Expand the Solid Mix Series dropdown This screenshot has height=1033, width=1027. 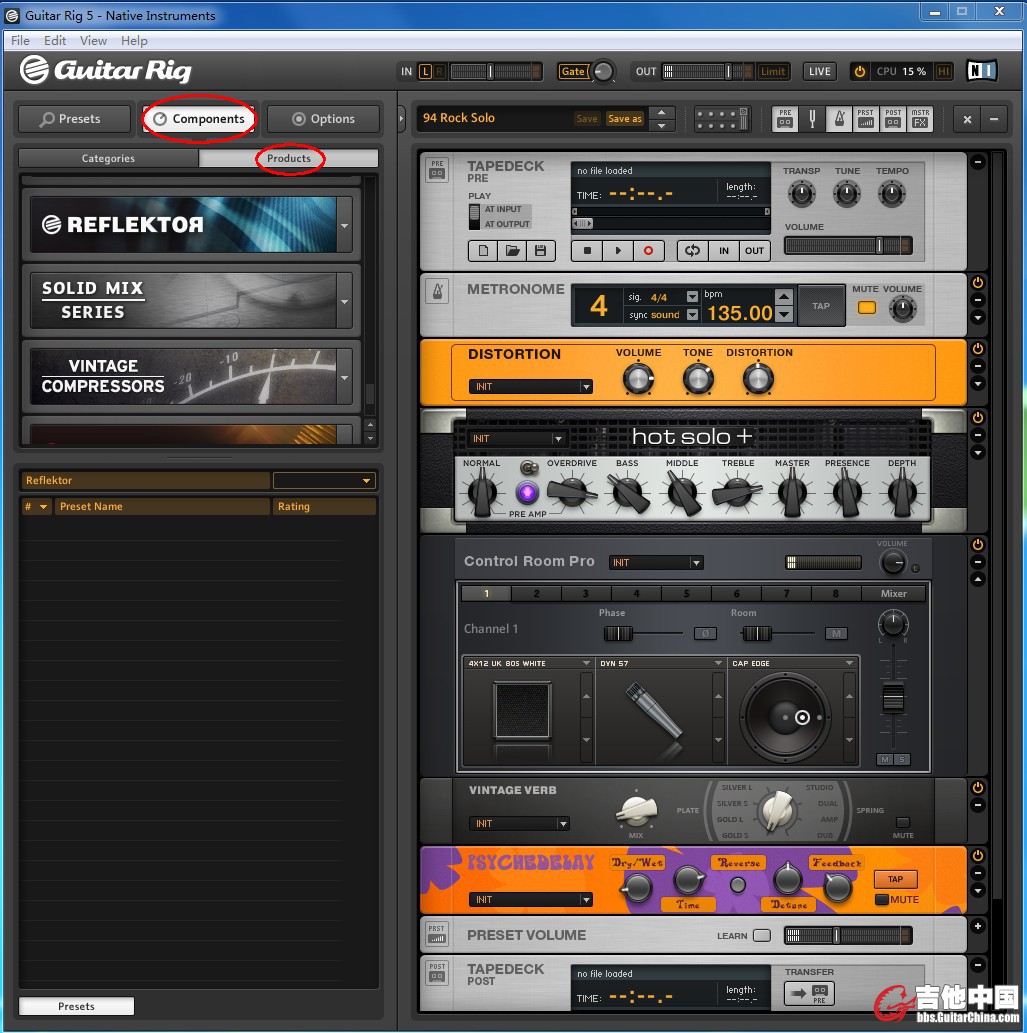[x=345, y=302]
